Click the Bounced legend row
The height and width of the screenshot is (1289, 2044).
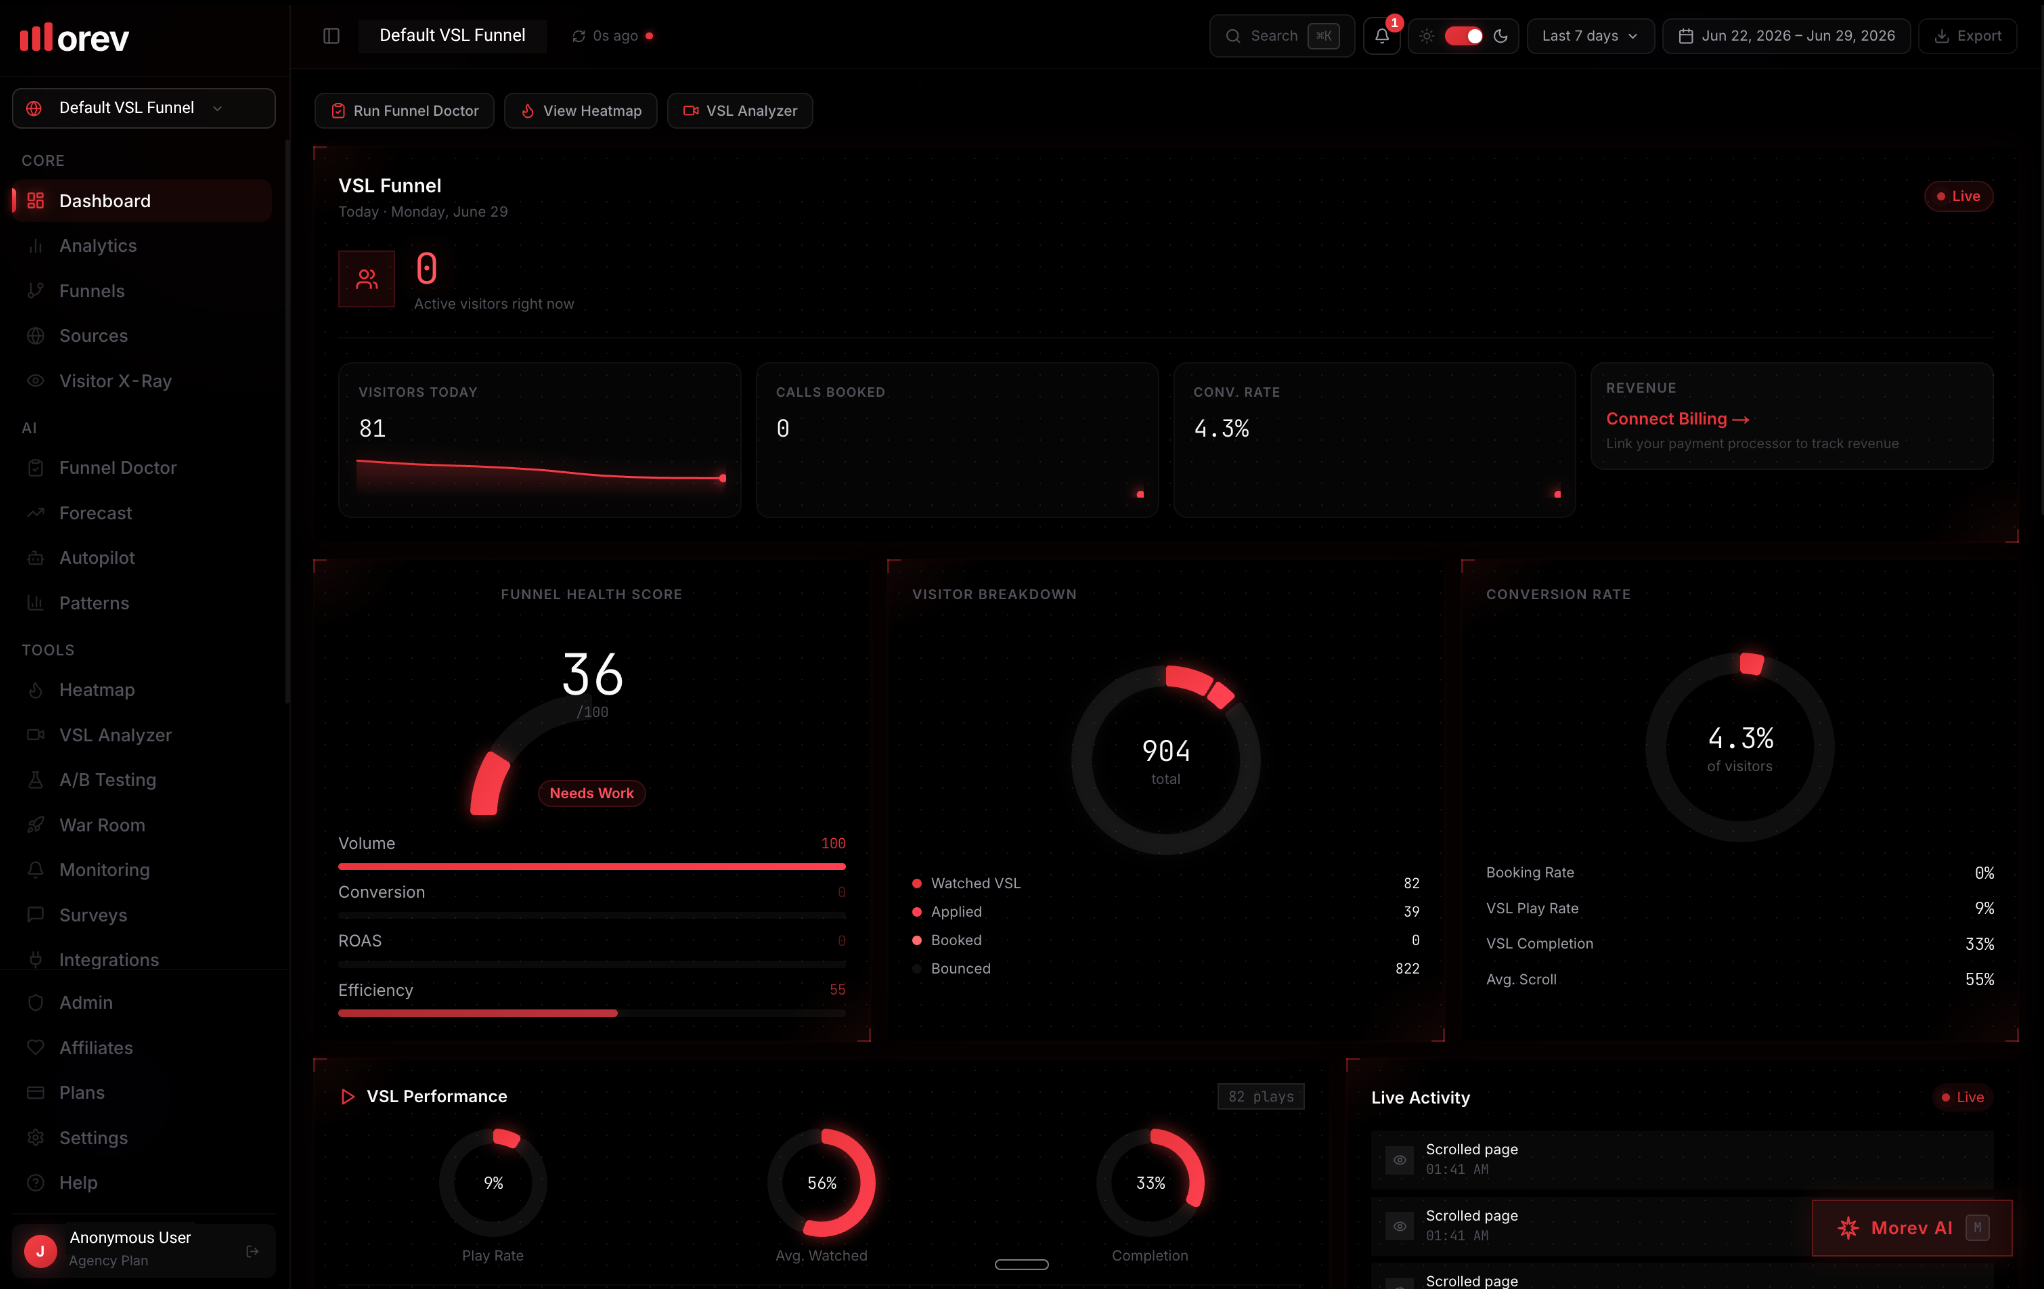click(x=1166, y=969)
